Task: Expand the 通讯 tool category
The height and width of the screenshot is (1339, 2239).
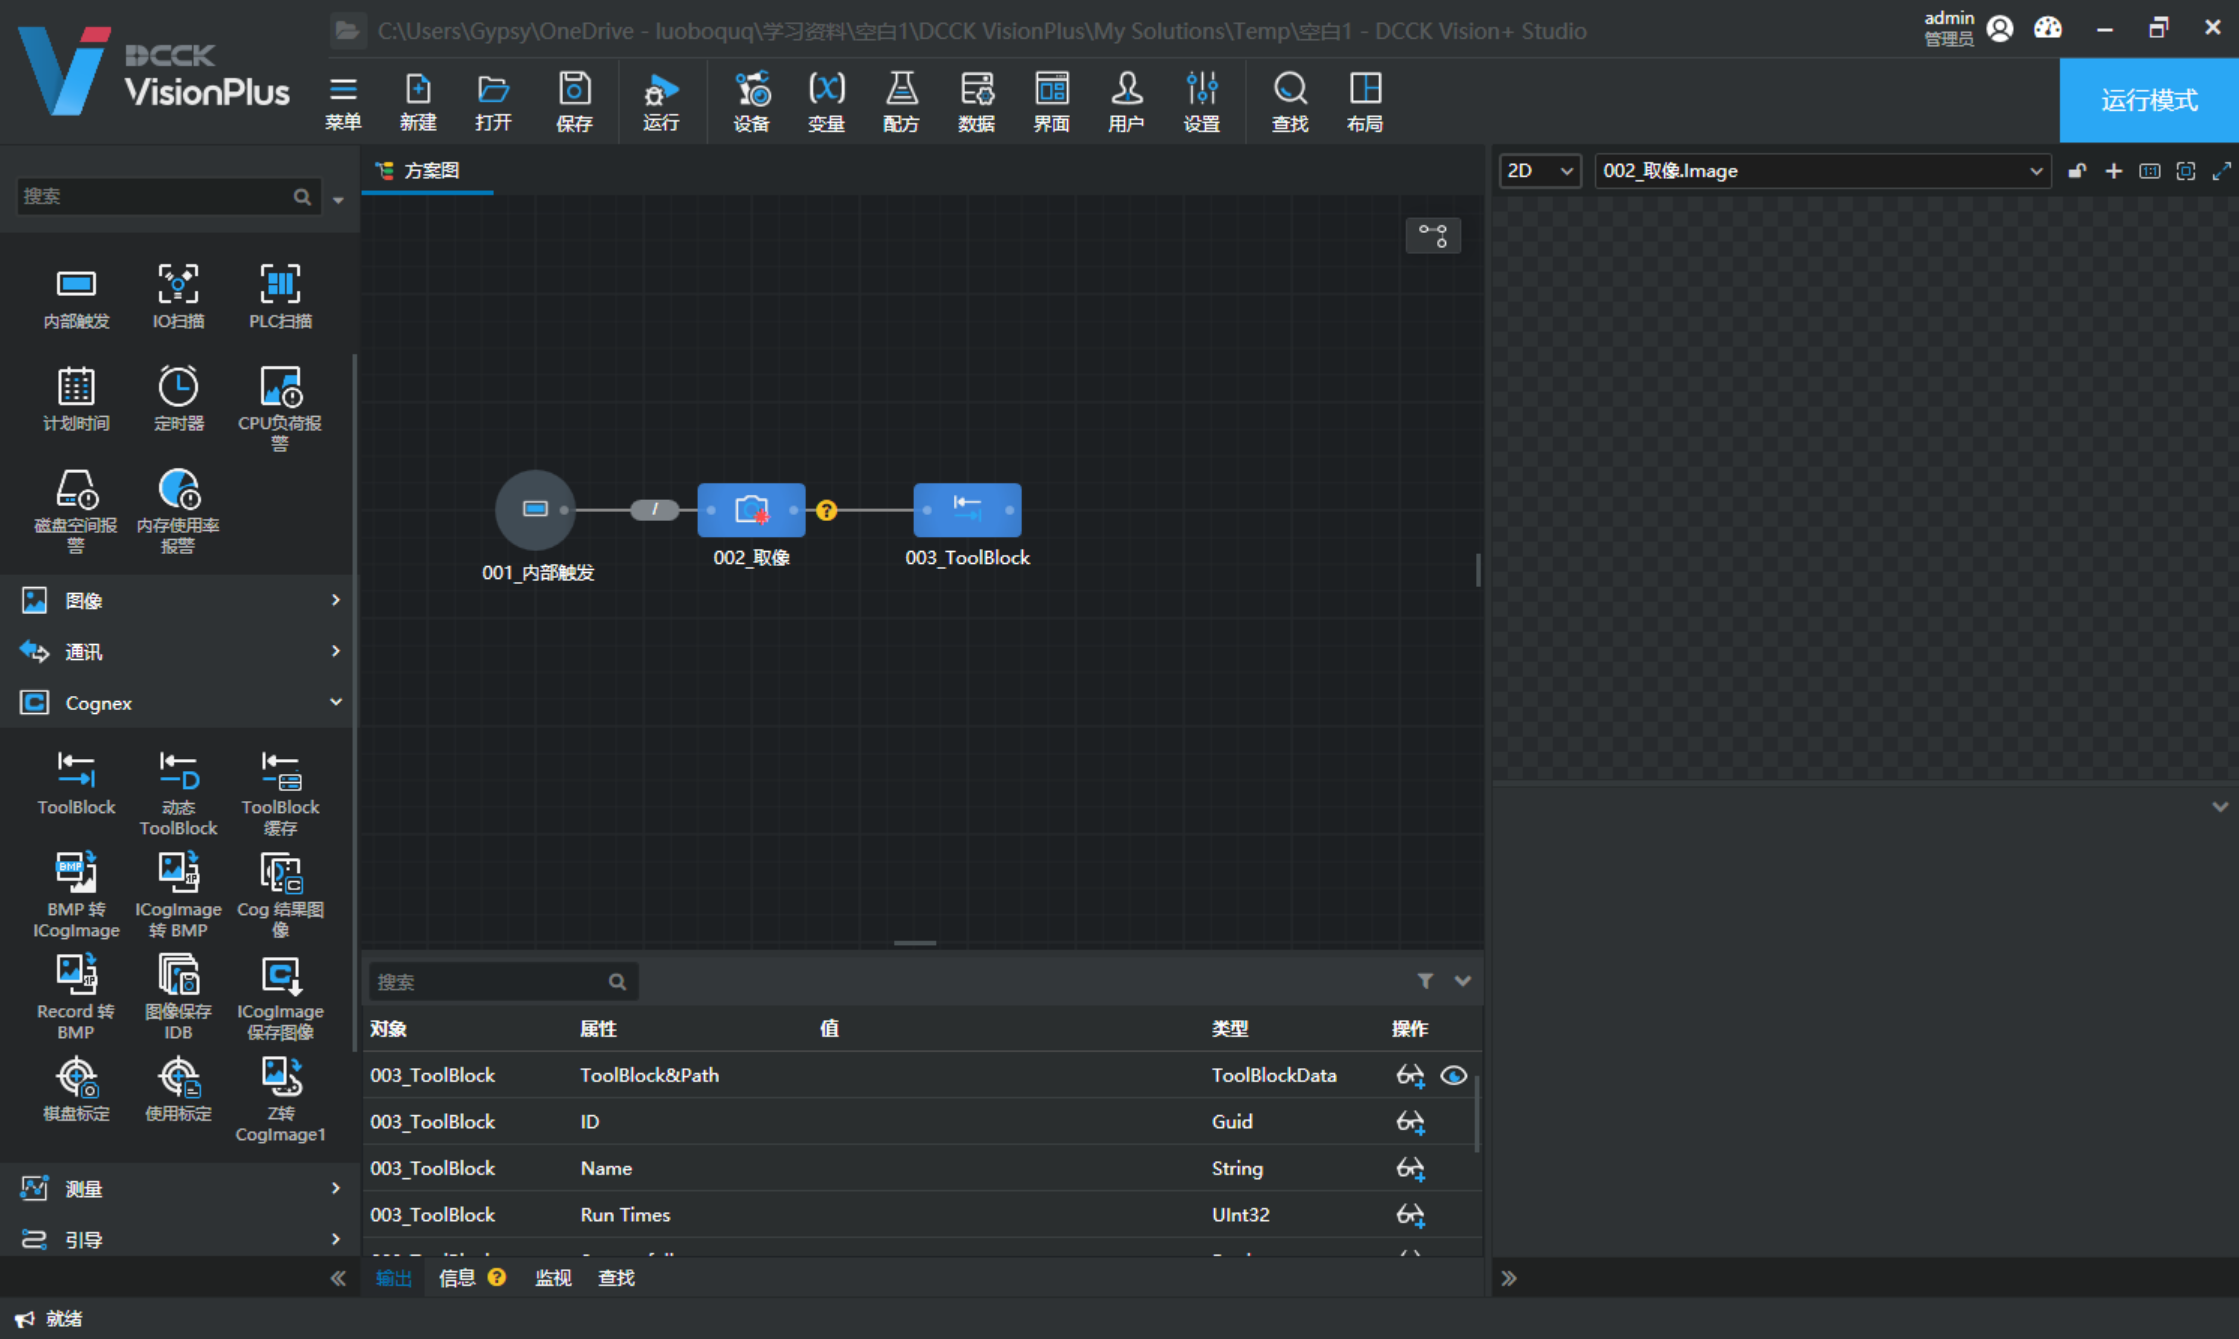Action: [178, 652]
